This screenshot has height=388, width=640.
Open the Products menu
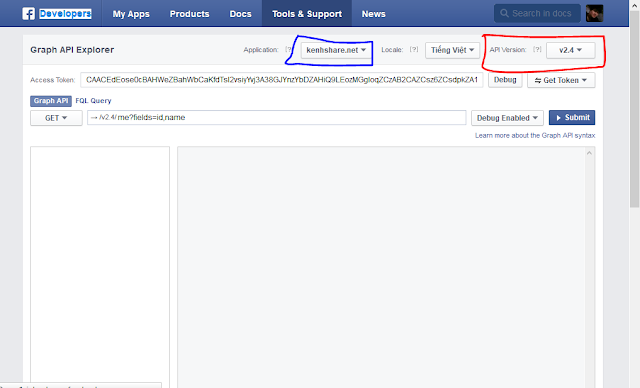[x=189, y=14]
